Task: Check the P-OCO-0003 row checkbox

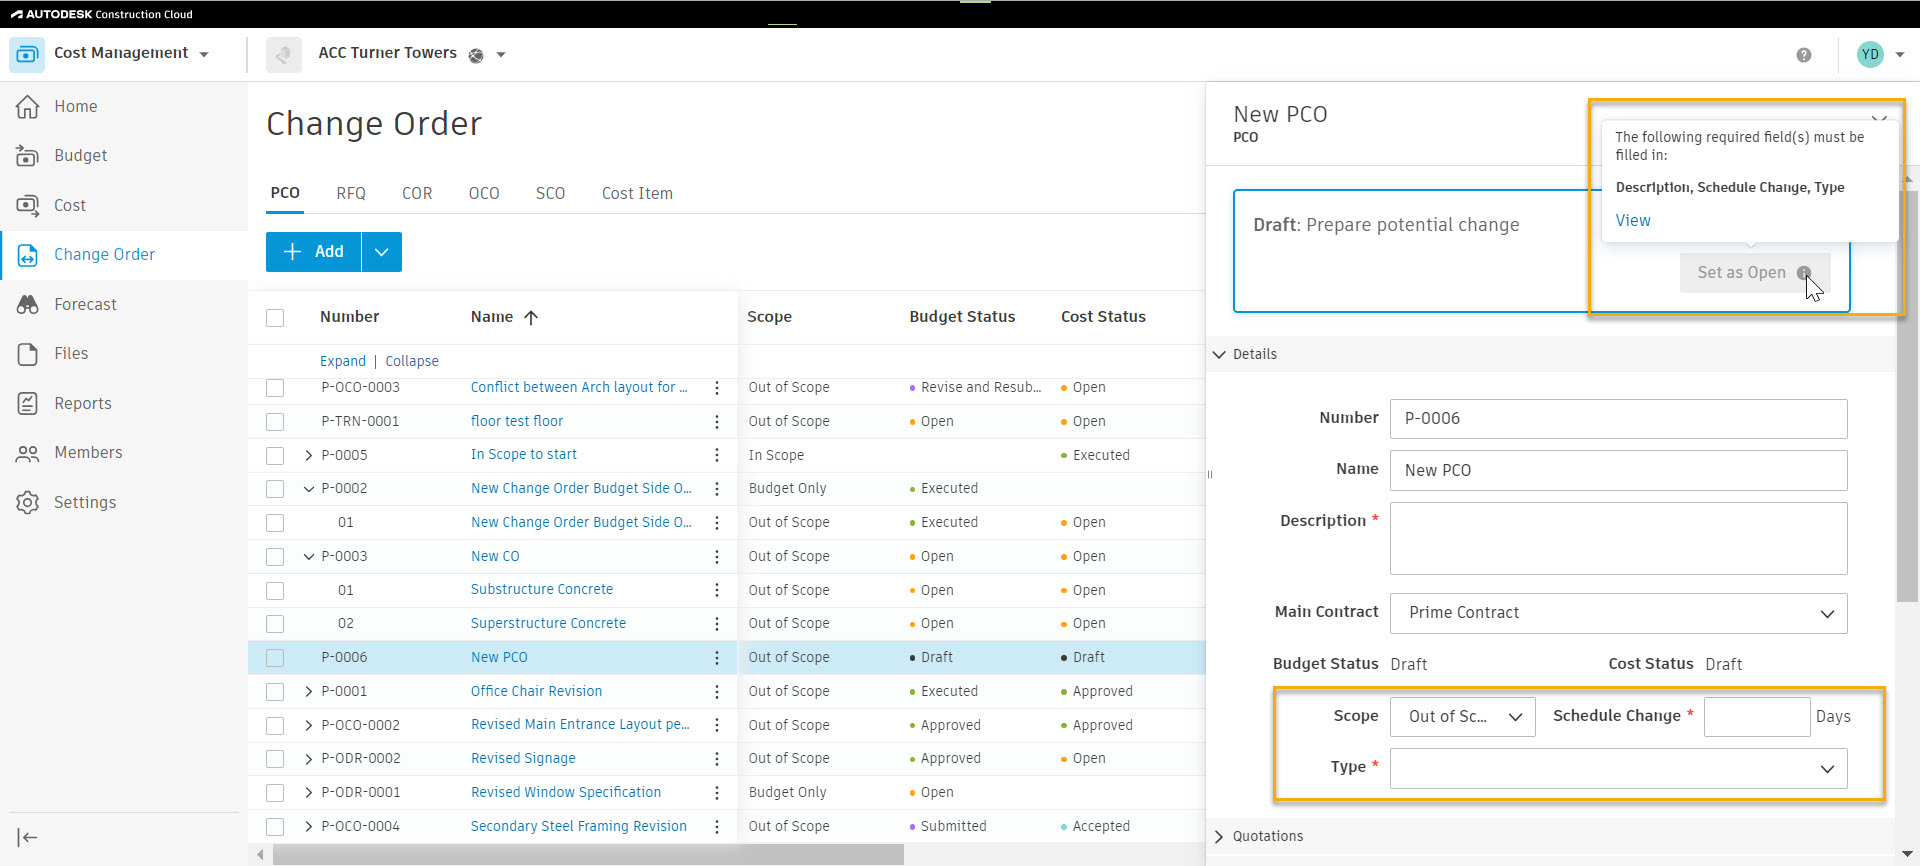Action: click(x=275, y=388)
